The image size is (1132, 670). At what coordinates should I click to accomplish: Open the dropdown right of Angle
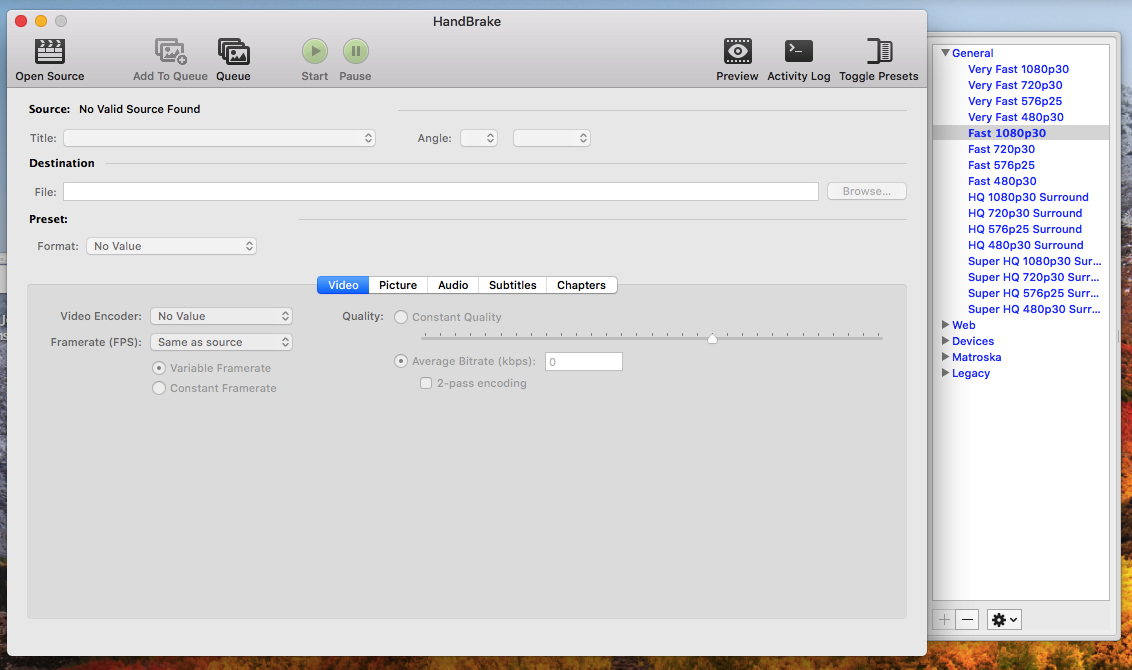click(552, 138)
